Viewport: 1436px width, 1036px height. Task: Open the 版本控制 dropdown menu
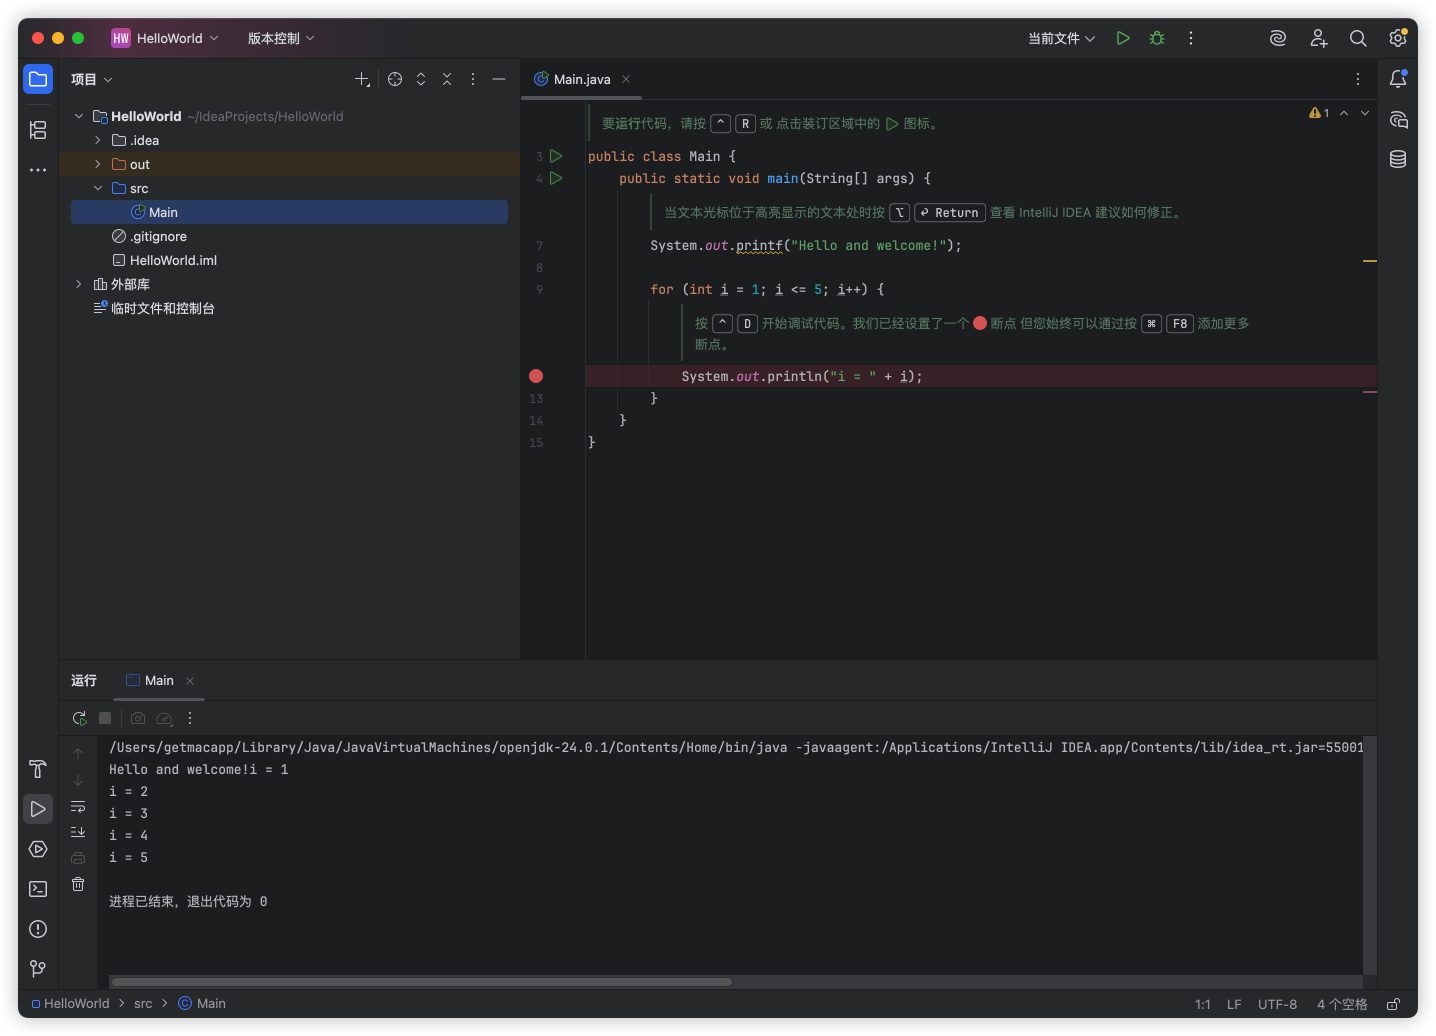point(281,38)
